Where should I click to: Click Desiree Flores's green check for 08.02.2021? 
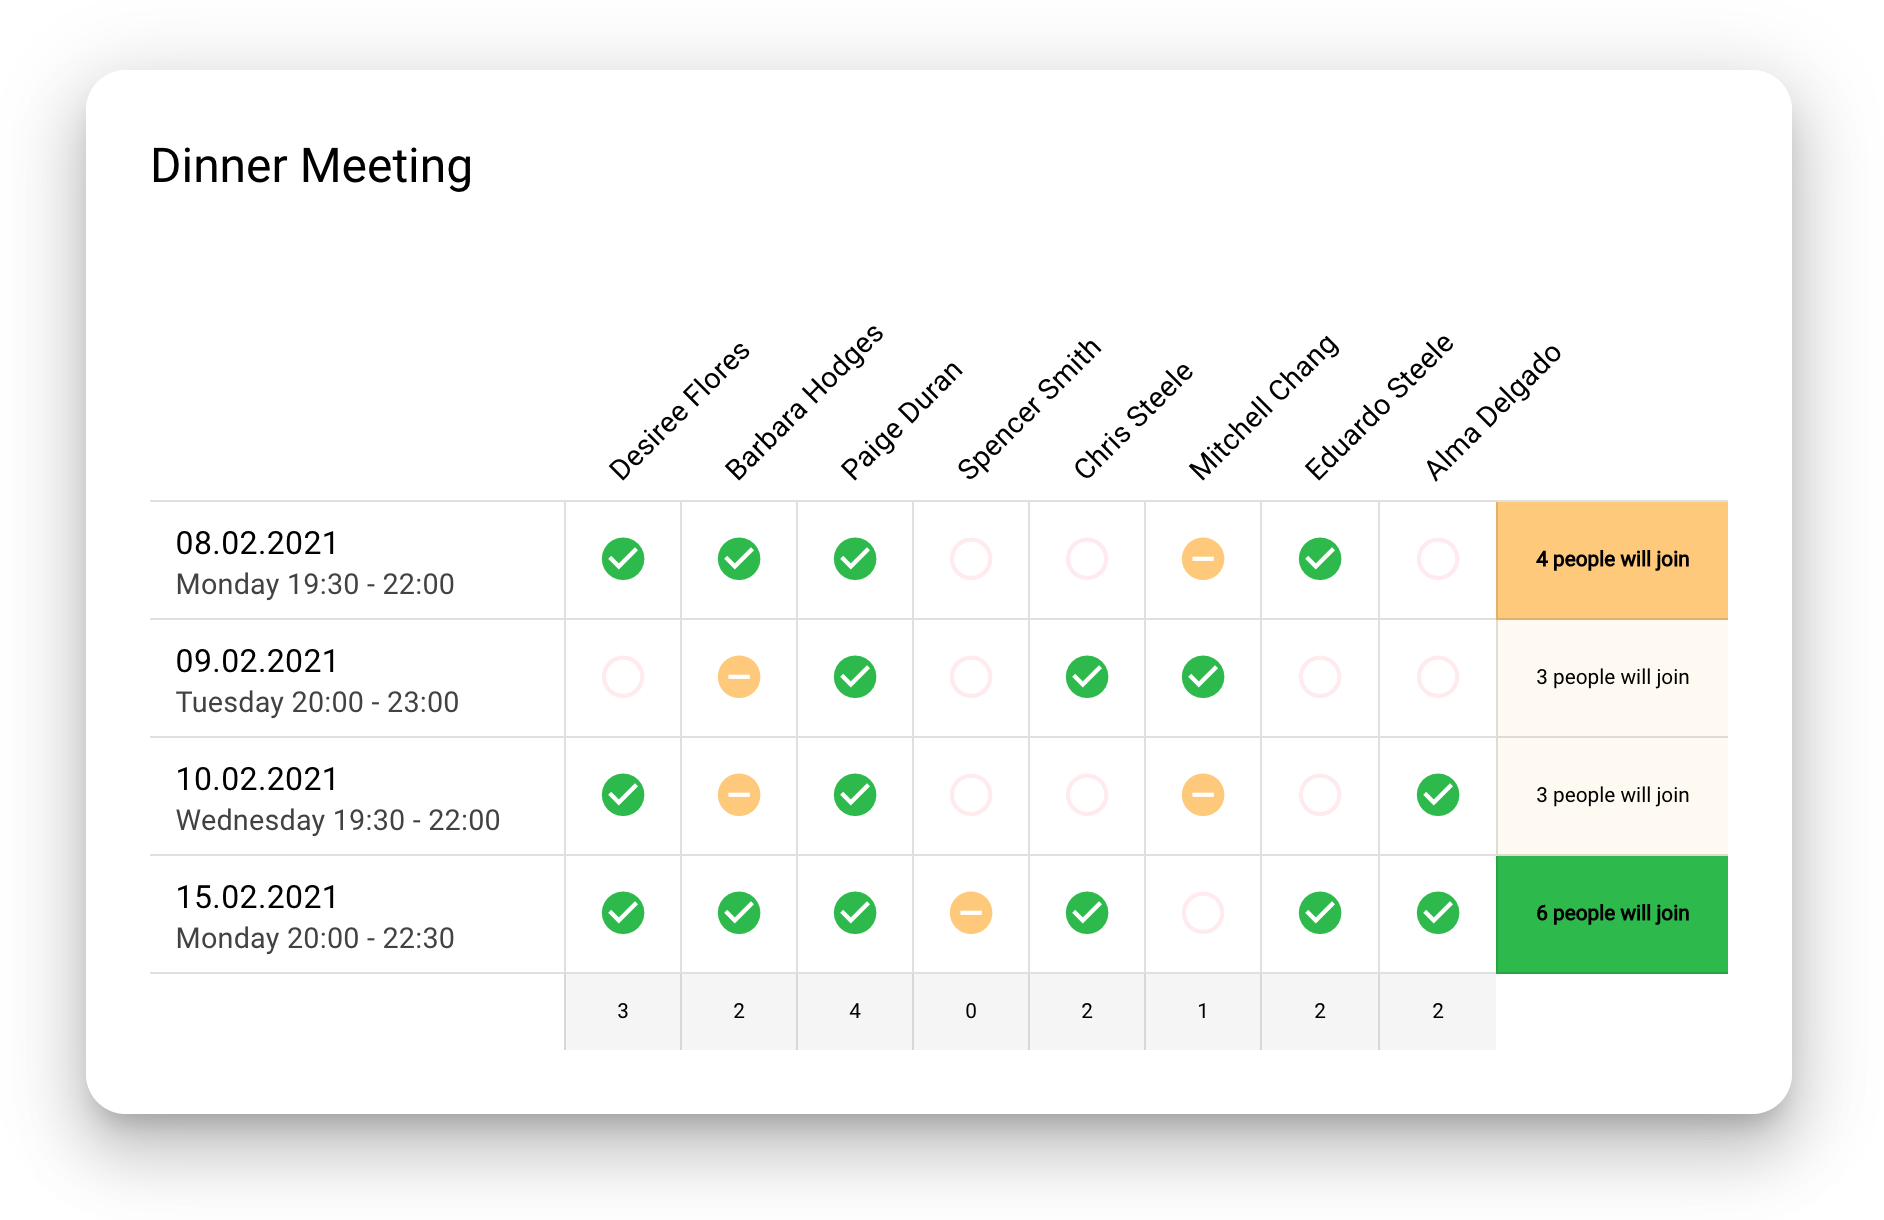click(623, 559)
